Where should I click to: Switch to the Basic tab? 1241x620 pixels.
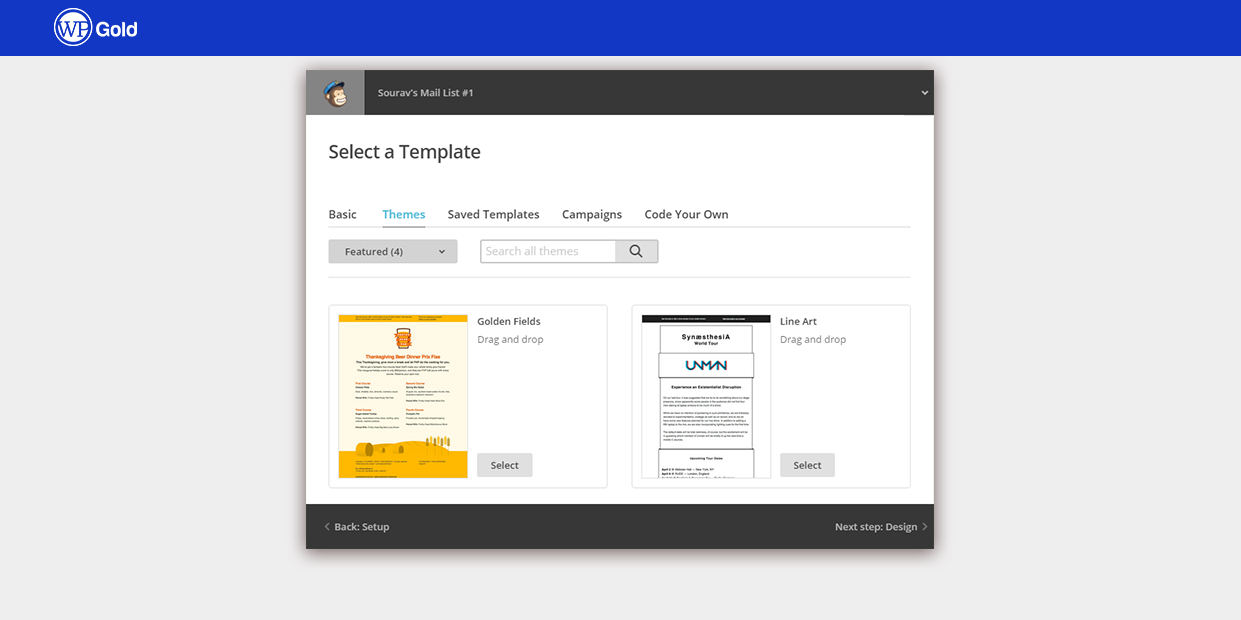click(x=342, y=214)
